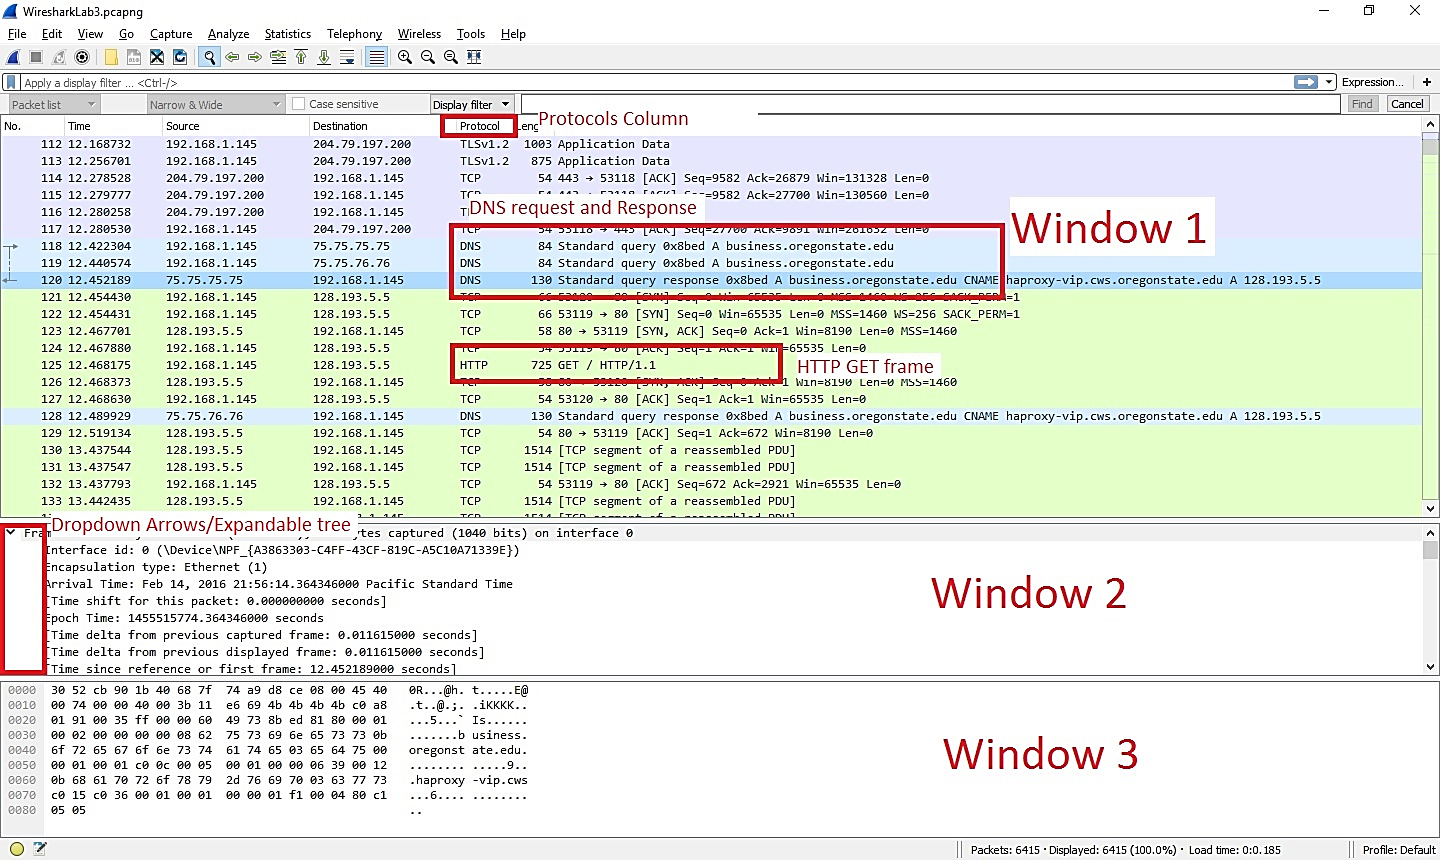Restart the current capture
Screen dimensions: 1440x860
pos(59,57)
